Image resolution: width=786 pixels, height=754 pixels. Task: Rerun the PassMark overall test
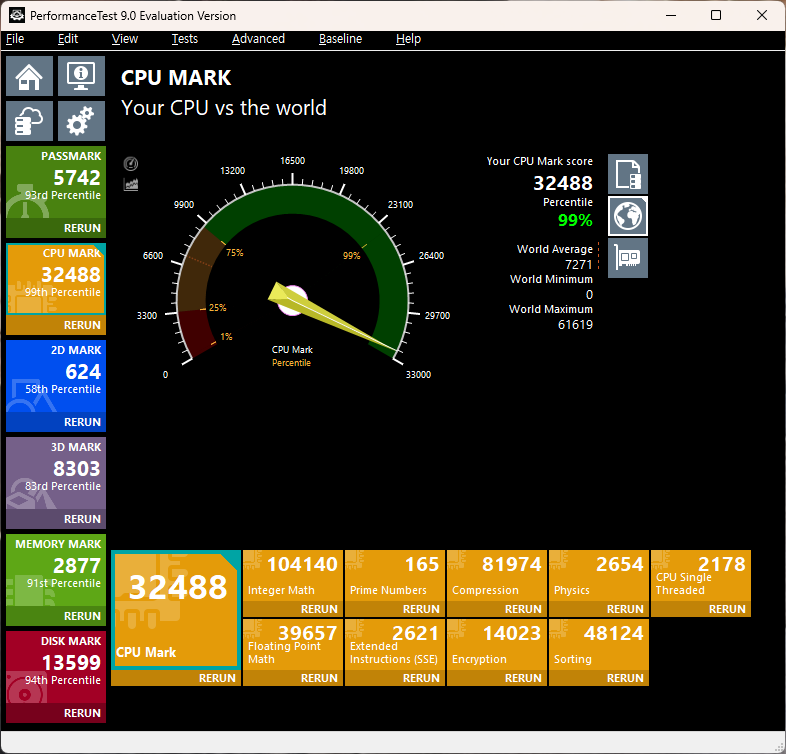(x=56, y=228)
